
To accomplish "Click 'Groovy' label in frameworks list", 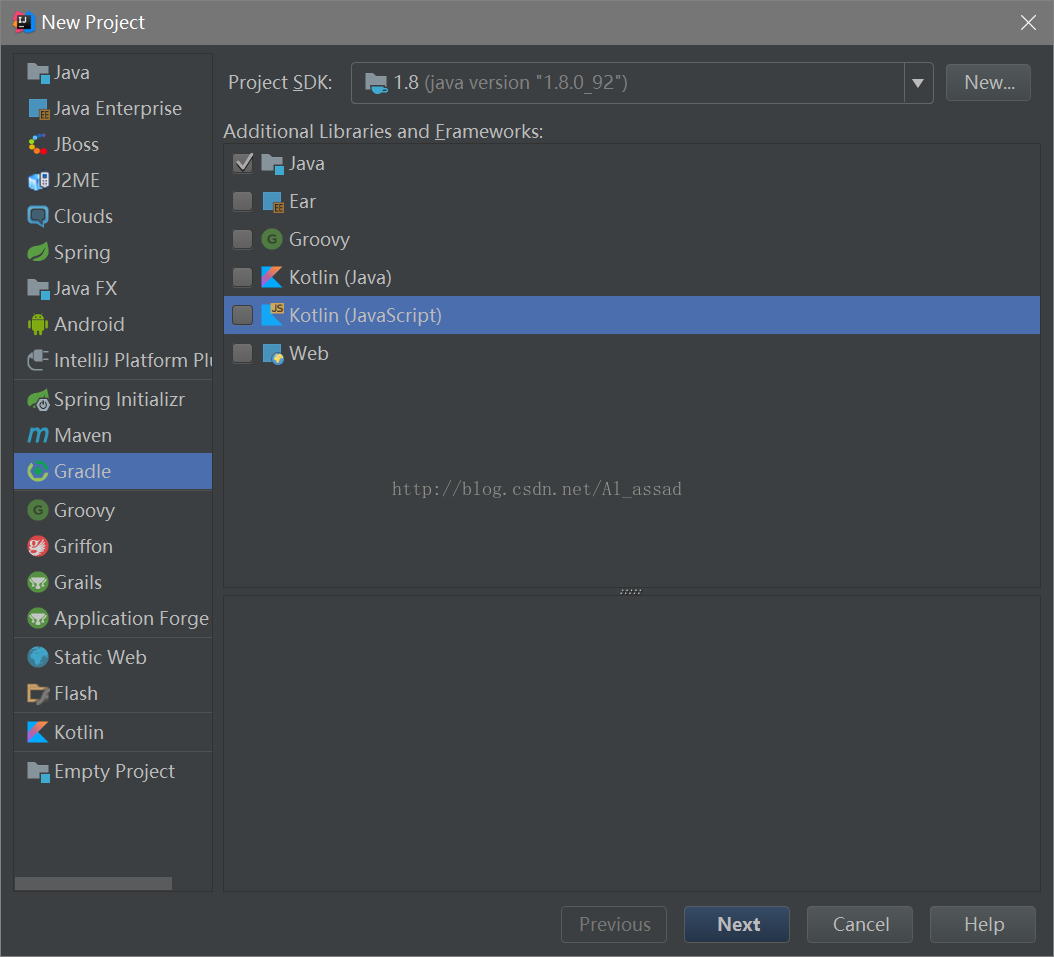I will (319, 240).
